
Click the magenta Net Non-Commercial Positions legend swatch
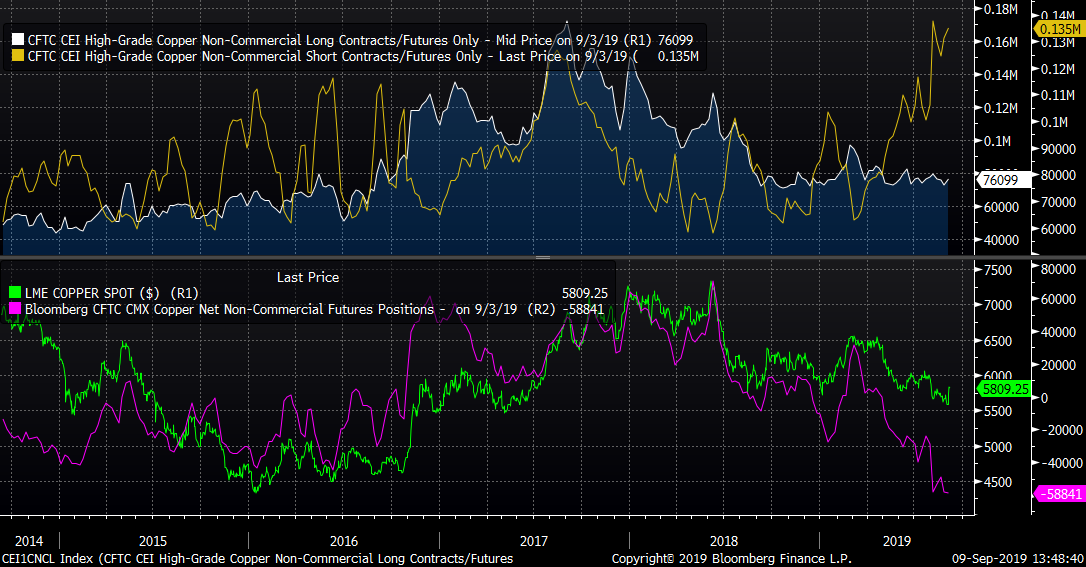pyautogui.click(x=15, y=309)
